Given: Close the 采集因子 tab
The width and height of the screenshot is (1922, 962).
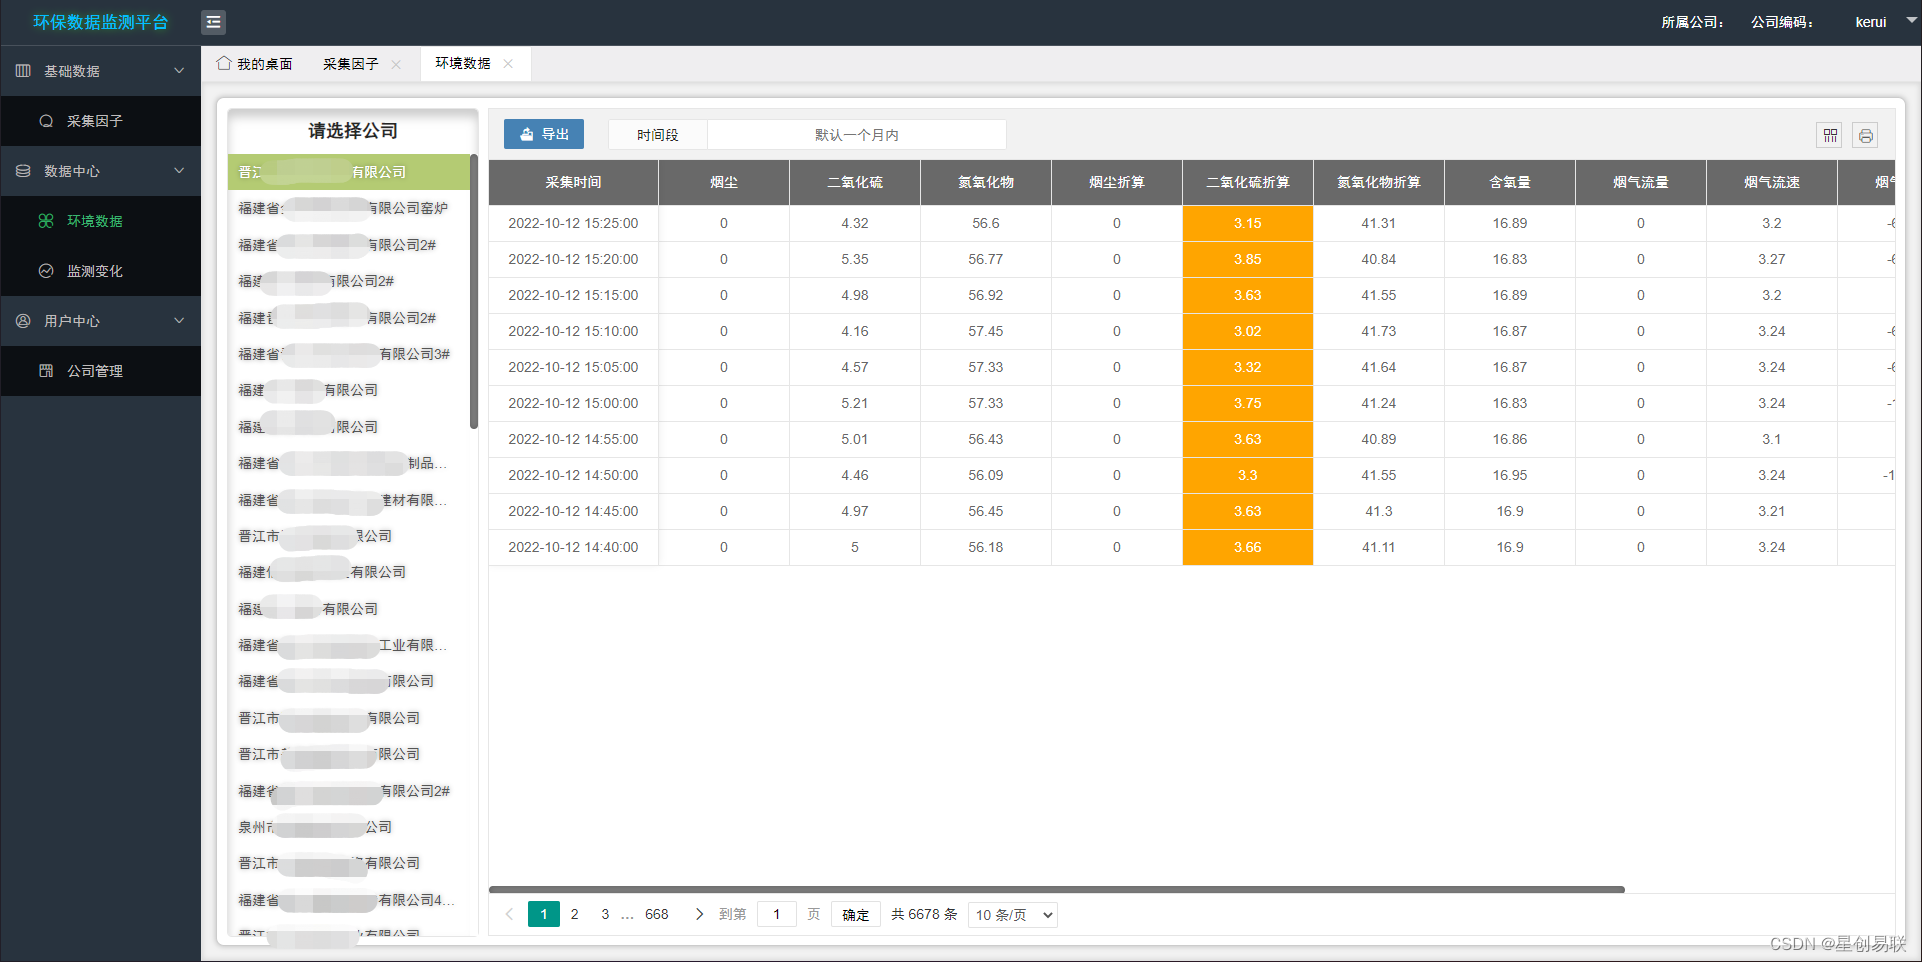Looking at the screenshot, I should [396, 64].
